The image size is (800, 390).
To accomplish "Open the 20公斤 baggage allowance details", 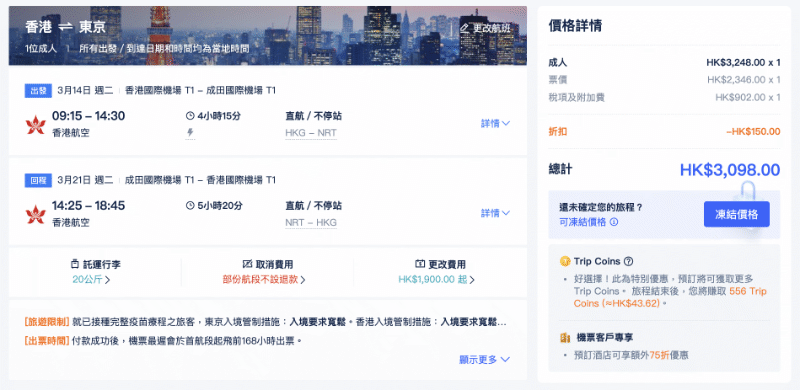I will click(91, 279).
